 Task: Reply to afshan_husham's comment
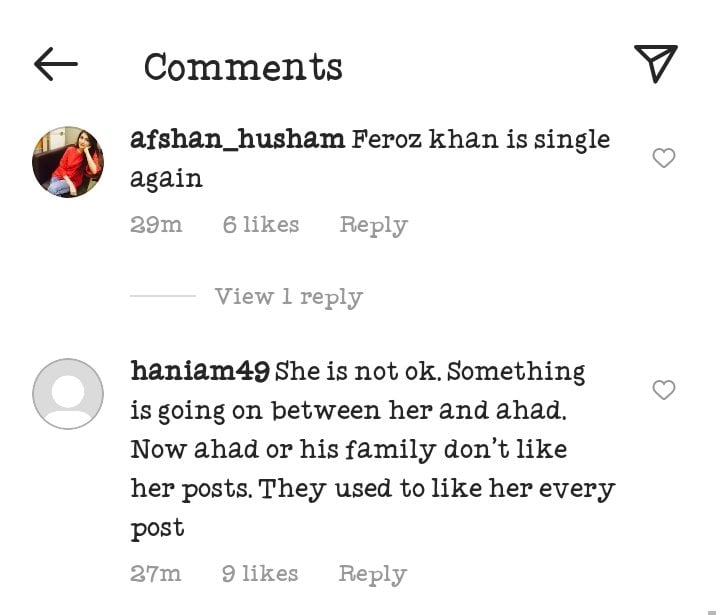[x=373, y=225]
